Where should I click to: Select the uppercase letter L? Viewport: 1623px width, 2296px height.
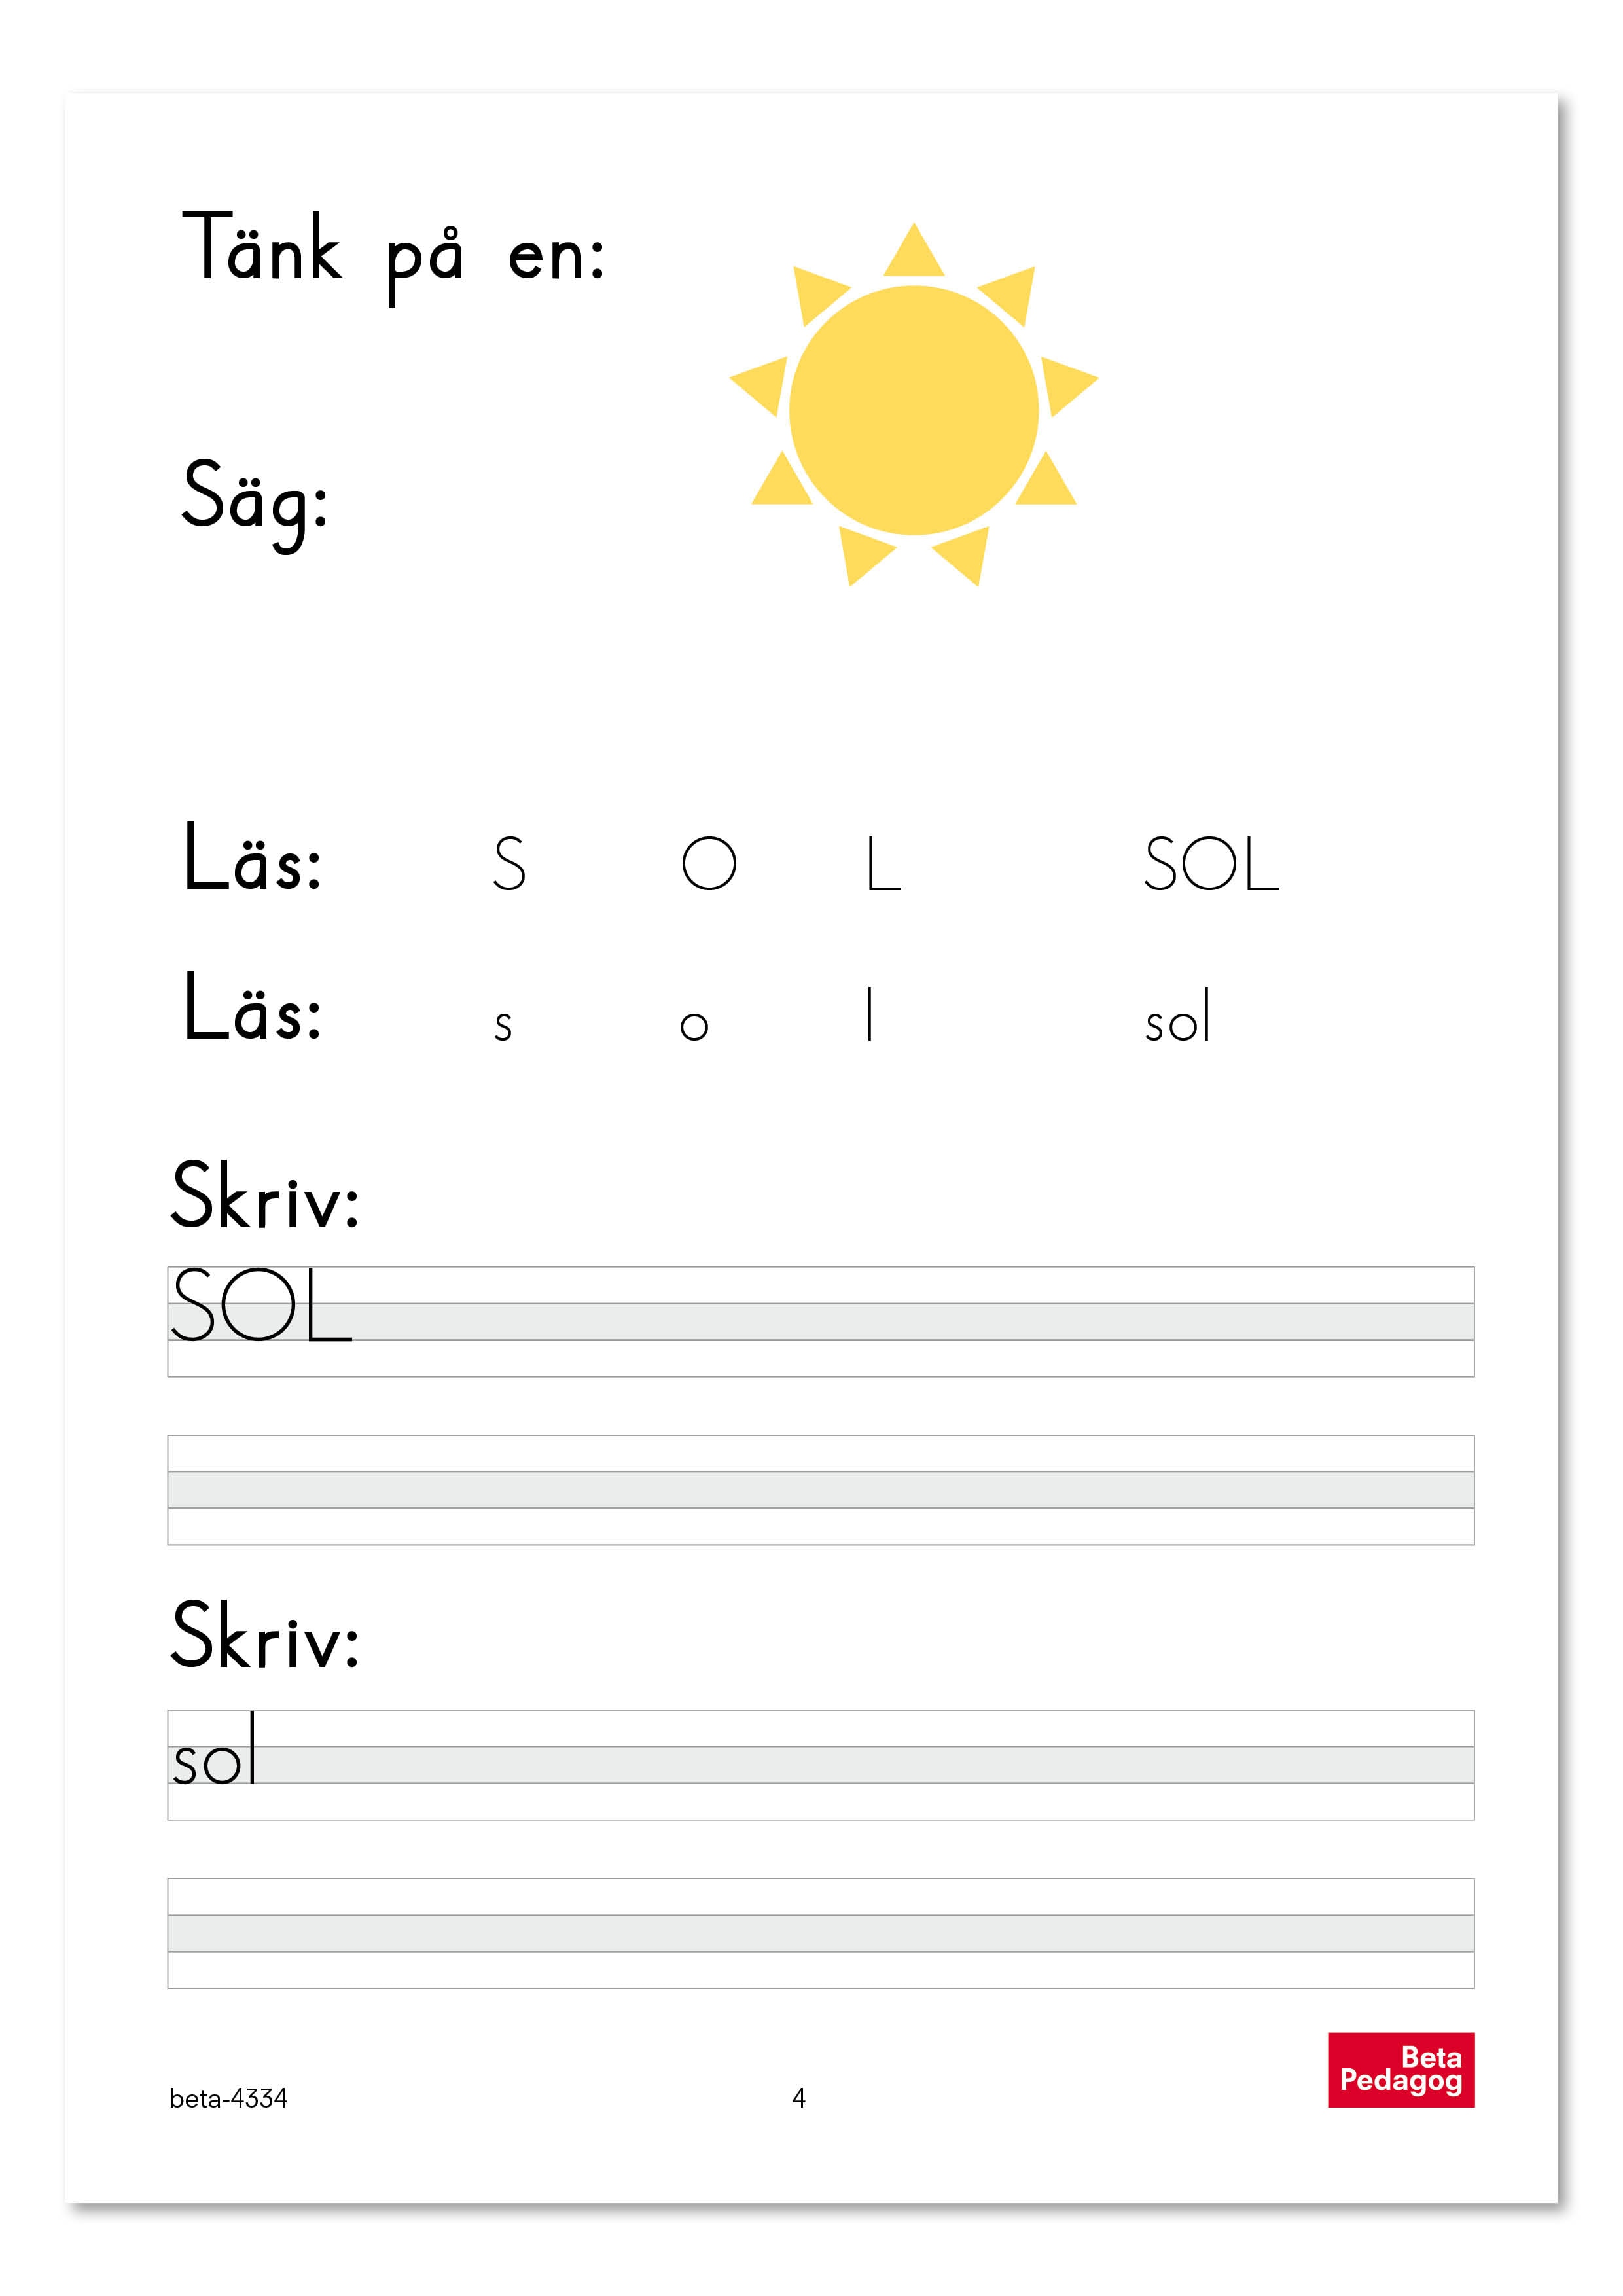tap(883, 864)
